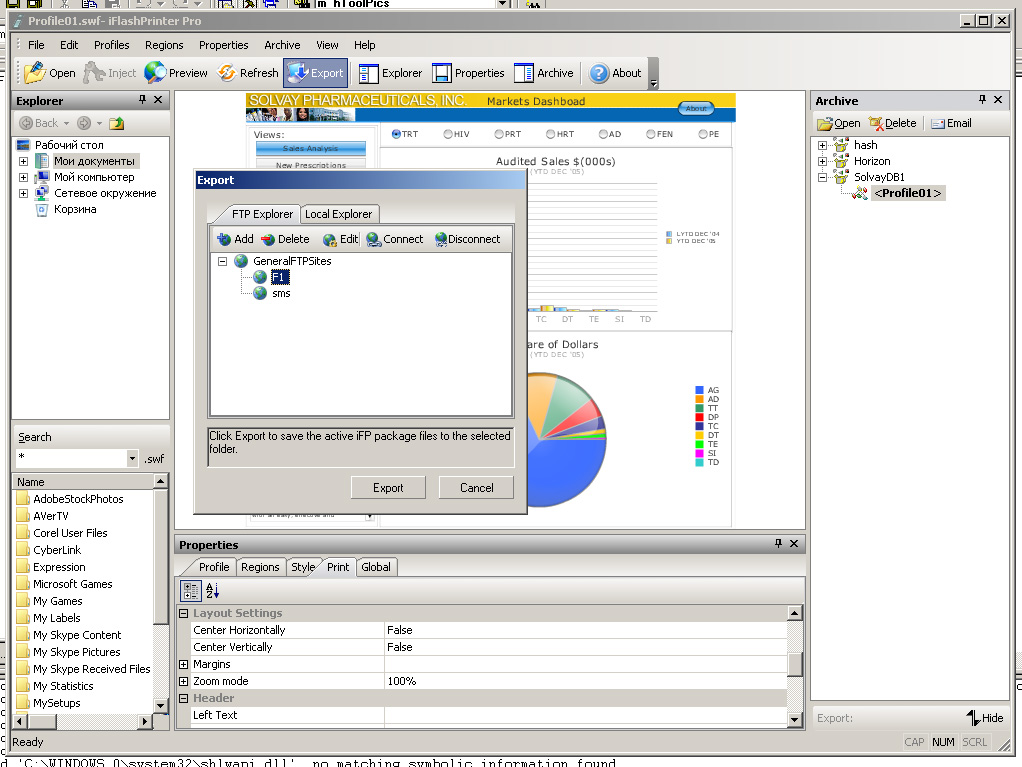
Task: Click the About button in dashboard
Action: pos(696,108)
